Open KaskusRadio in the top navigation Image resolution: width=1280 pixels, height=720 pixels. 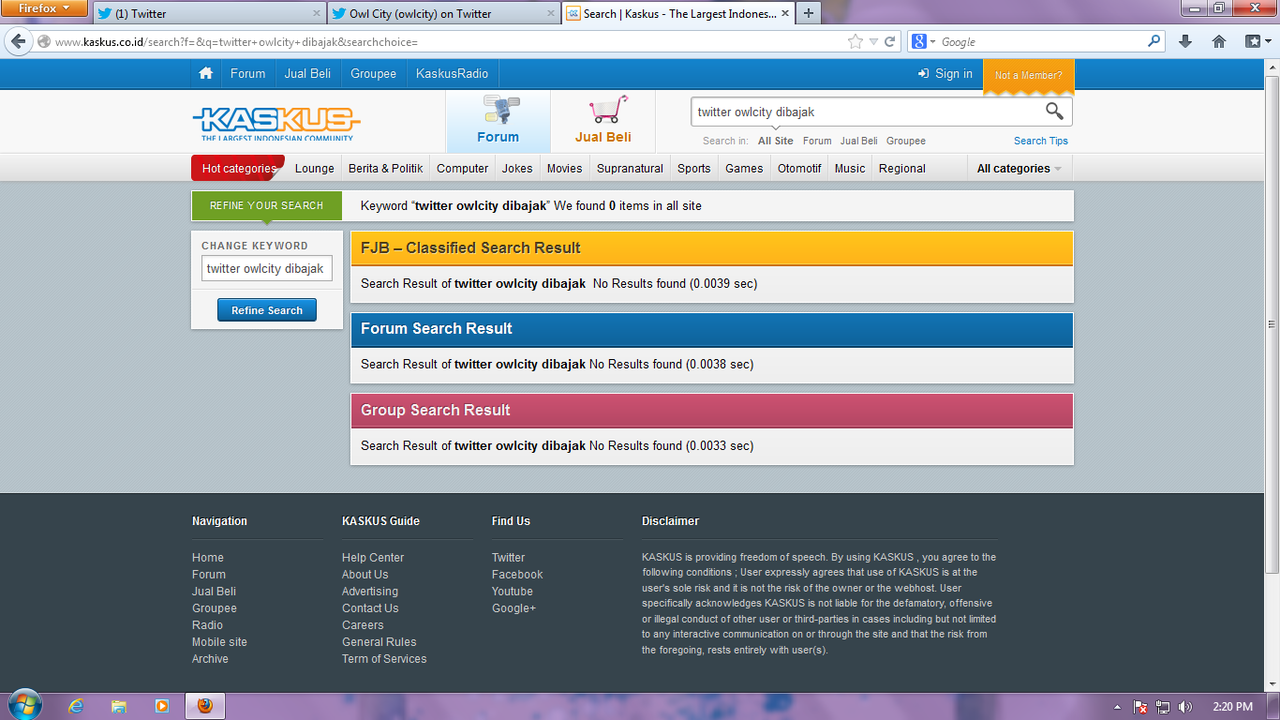click(452, 73)
